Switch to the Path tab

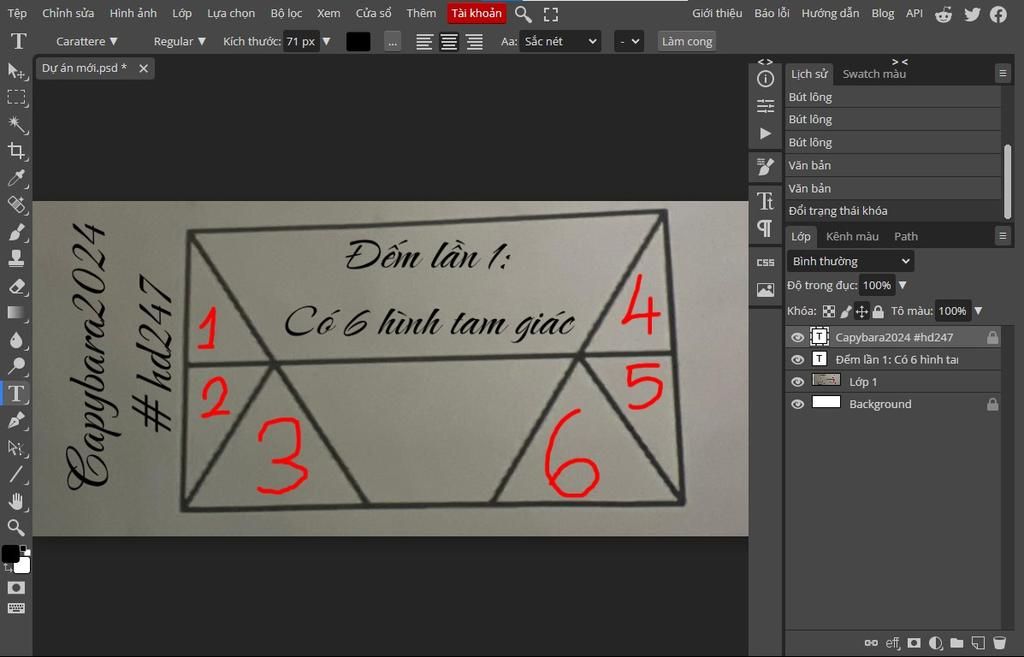906,236
